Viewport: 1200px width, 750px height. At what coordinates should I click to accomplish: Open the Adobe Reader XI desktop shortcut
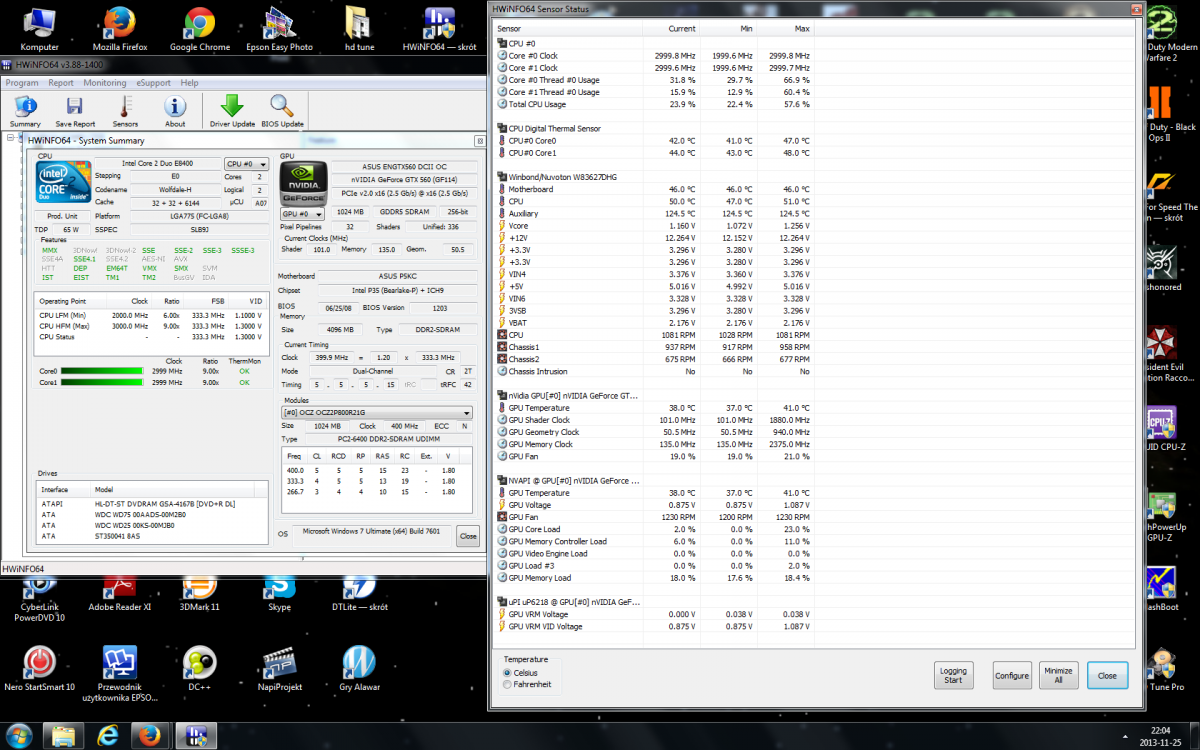point(120,595)
